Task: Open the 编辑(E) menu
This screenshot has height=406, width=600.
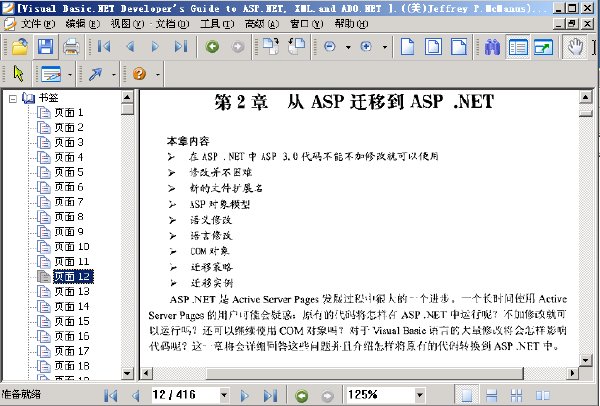Action: pos(82,24)
